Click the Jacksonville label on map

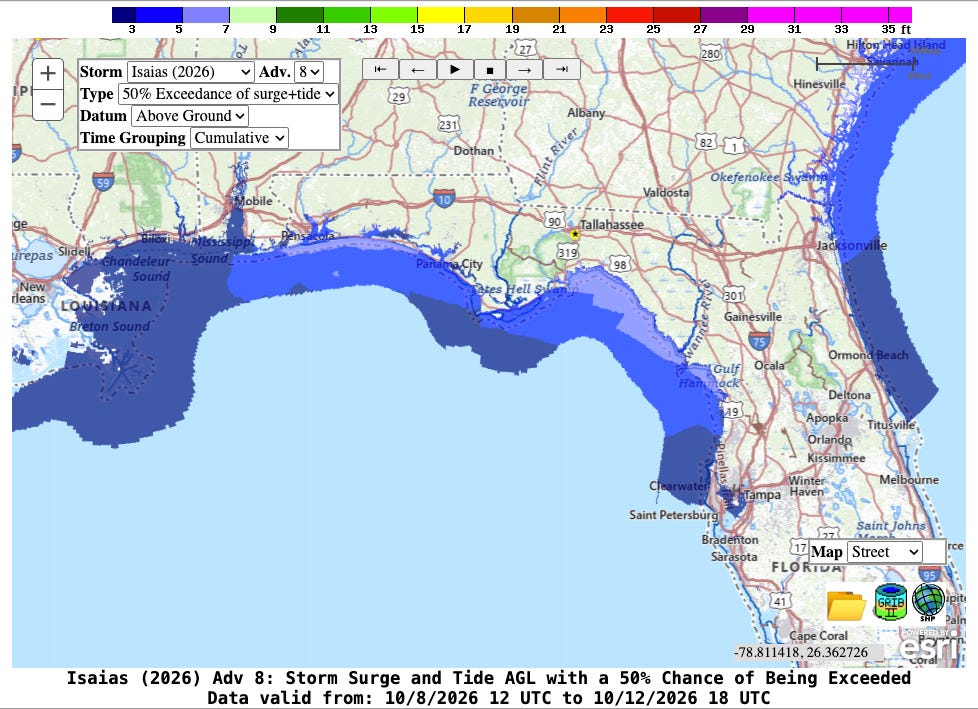[851, 245]
